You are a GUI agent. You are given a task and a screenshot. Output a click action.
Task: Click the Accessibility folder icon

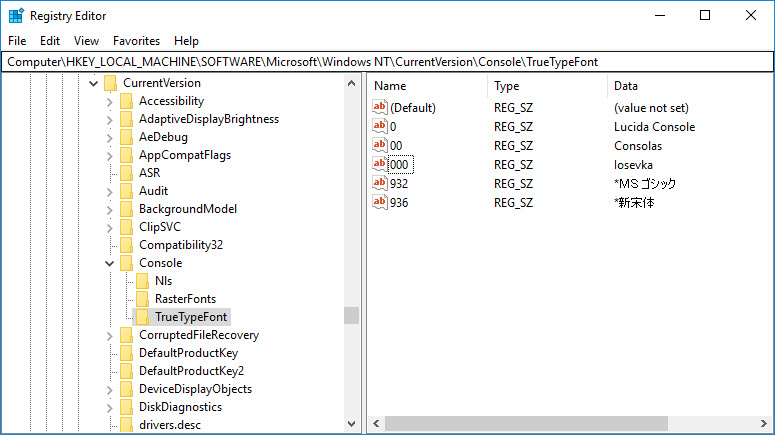point(127,101)
